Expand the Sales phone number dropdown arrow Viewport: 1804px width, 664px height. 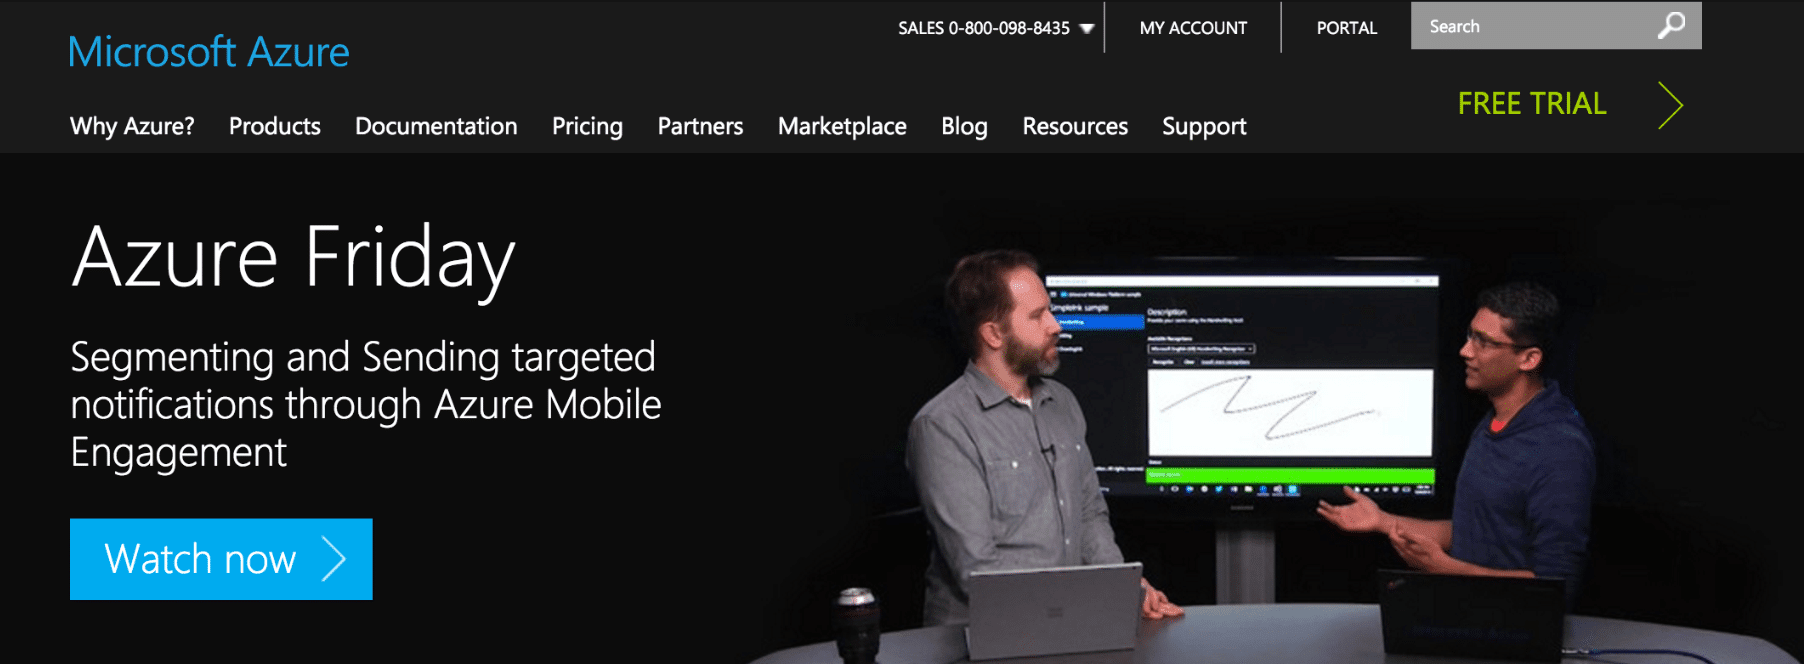pos(1087,29)
